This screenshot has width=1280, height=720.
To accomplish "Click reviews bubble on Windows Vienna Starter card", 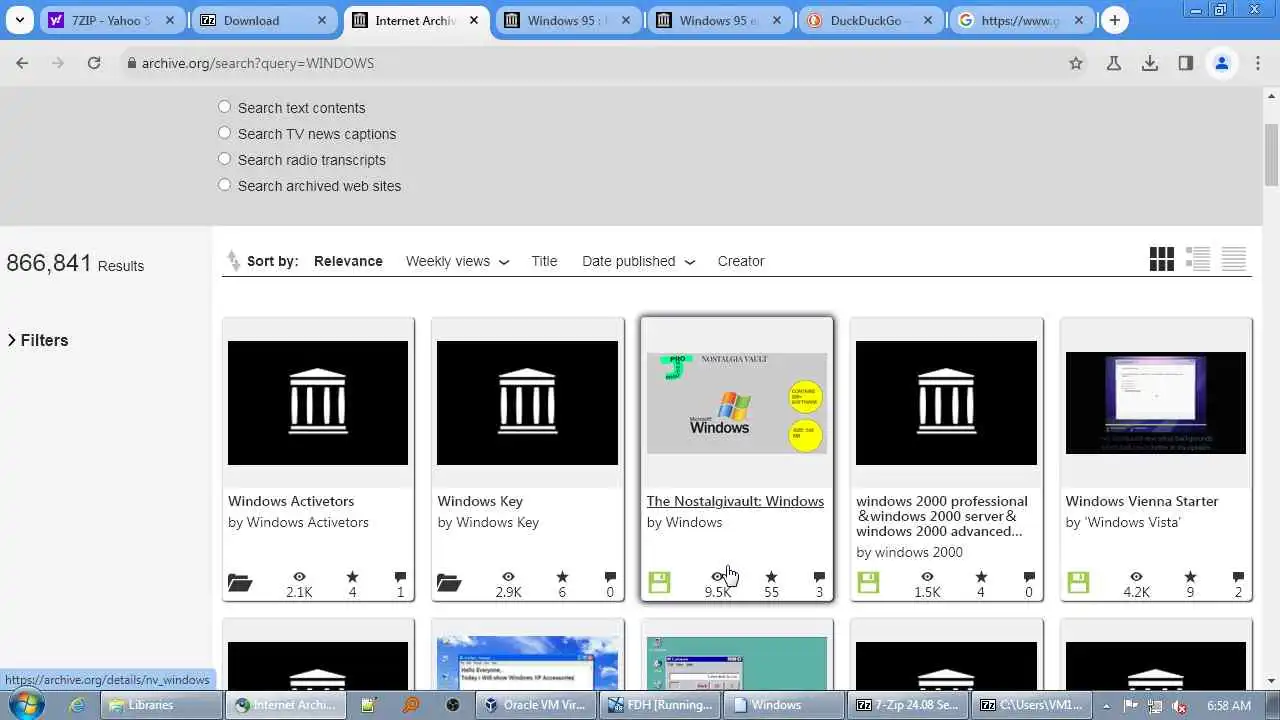I will (1238, 577).
